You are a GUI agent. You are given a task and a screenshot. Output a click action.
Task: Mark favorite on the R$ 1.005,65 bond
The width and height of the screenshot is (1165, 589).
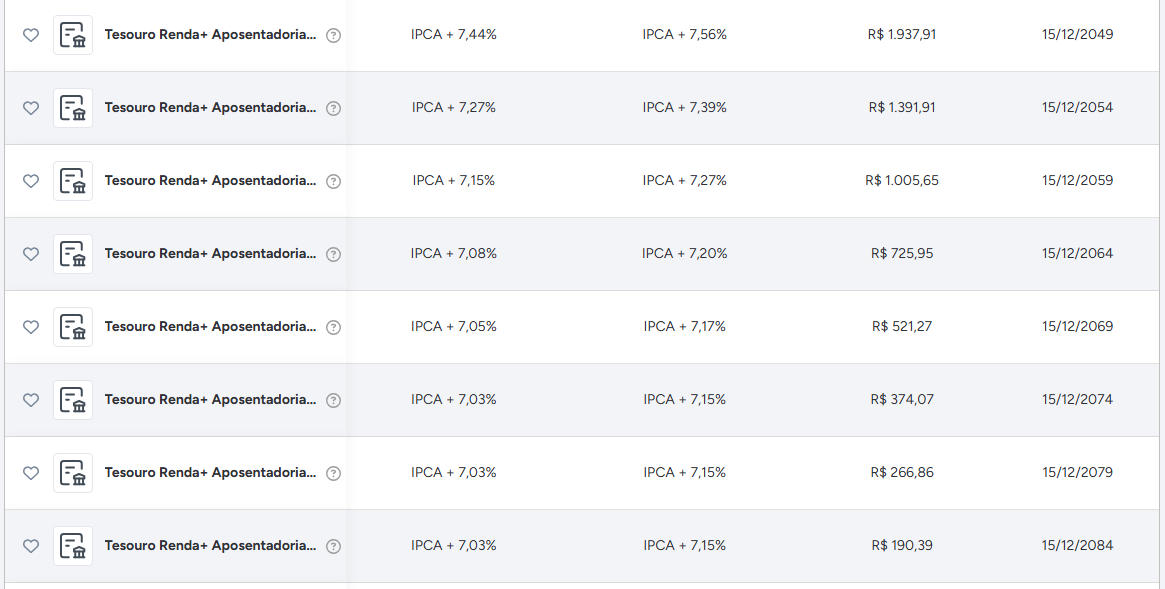tap(30, 180)
